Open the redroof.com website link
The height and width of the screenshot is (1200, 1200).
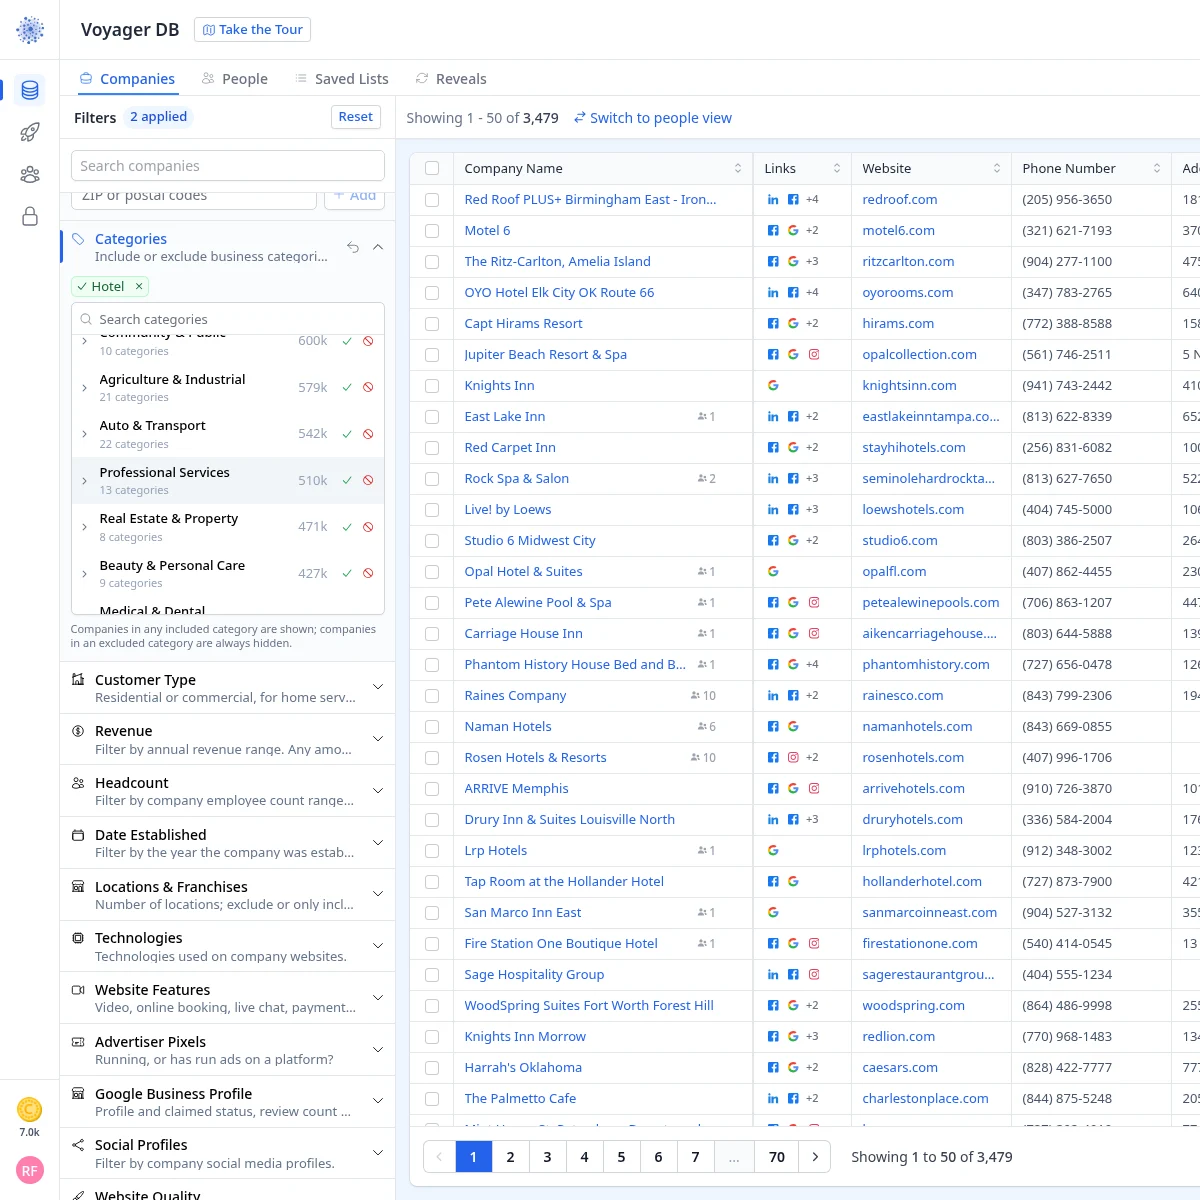click(x=900, y=200)
